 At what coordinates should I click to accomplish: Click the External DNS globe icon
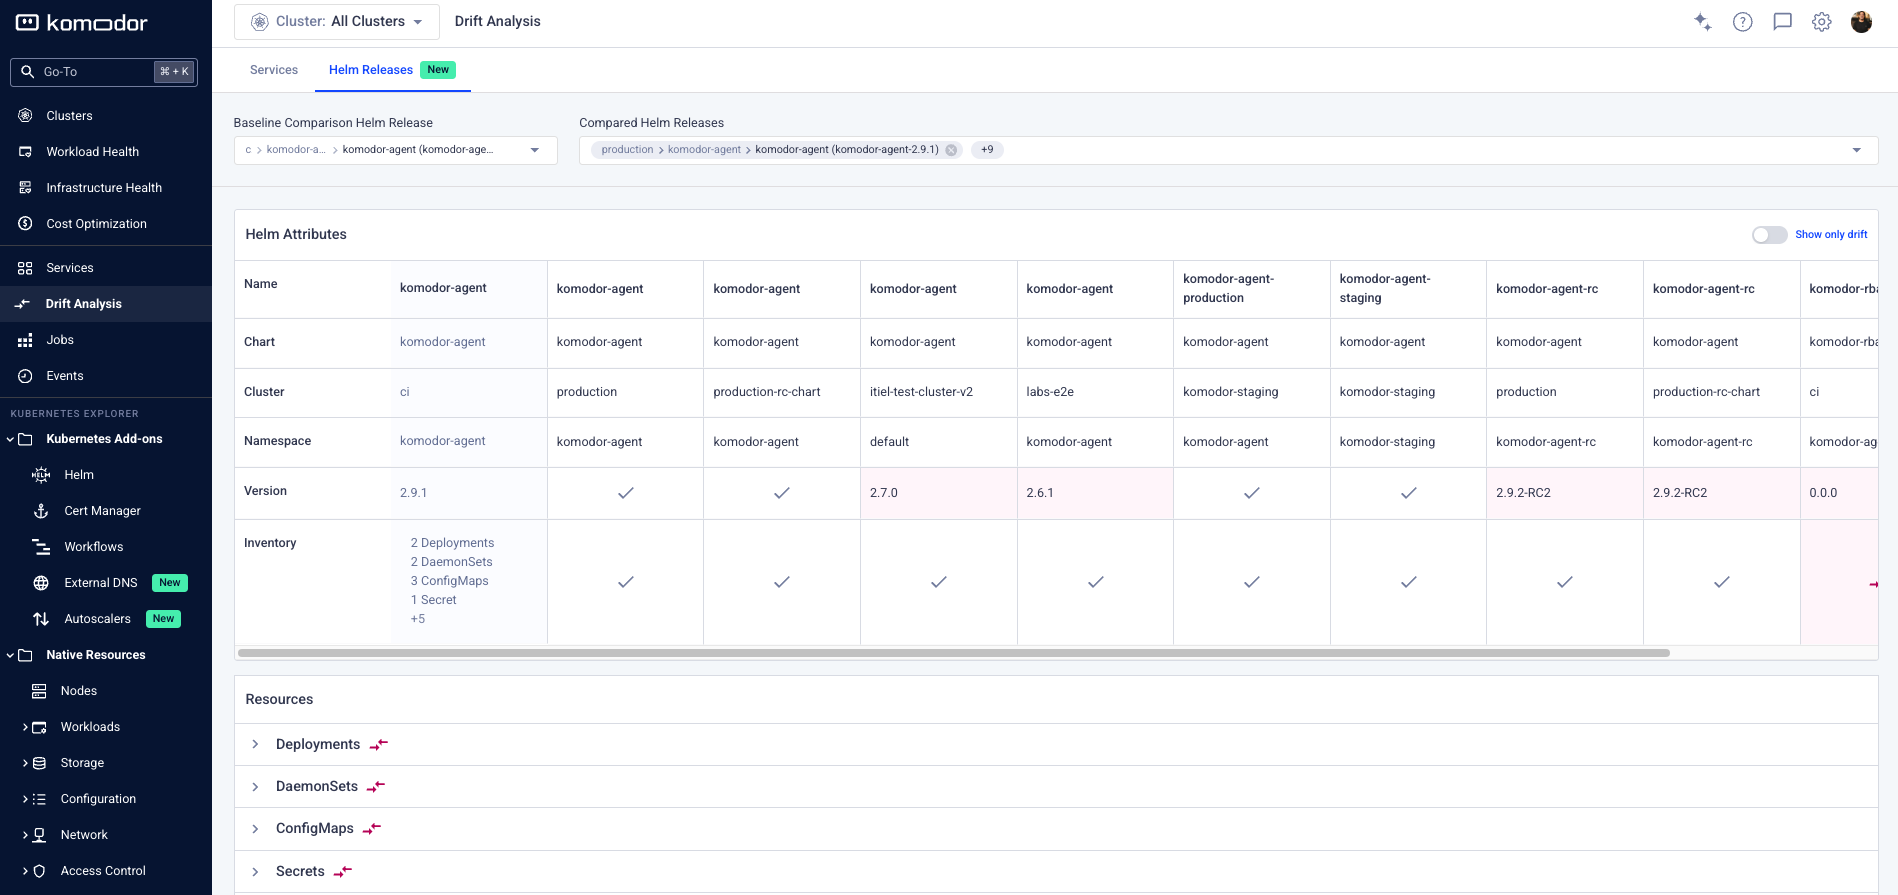pos(41,583)
